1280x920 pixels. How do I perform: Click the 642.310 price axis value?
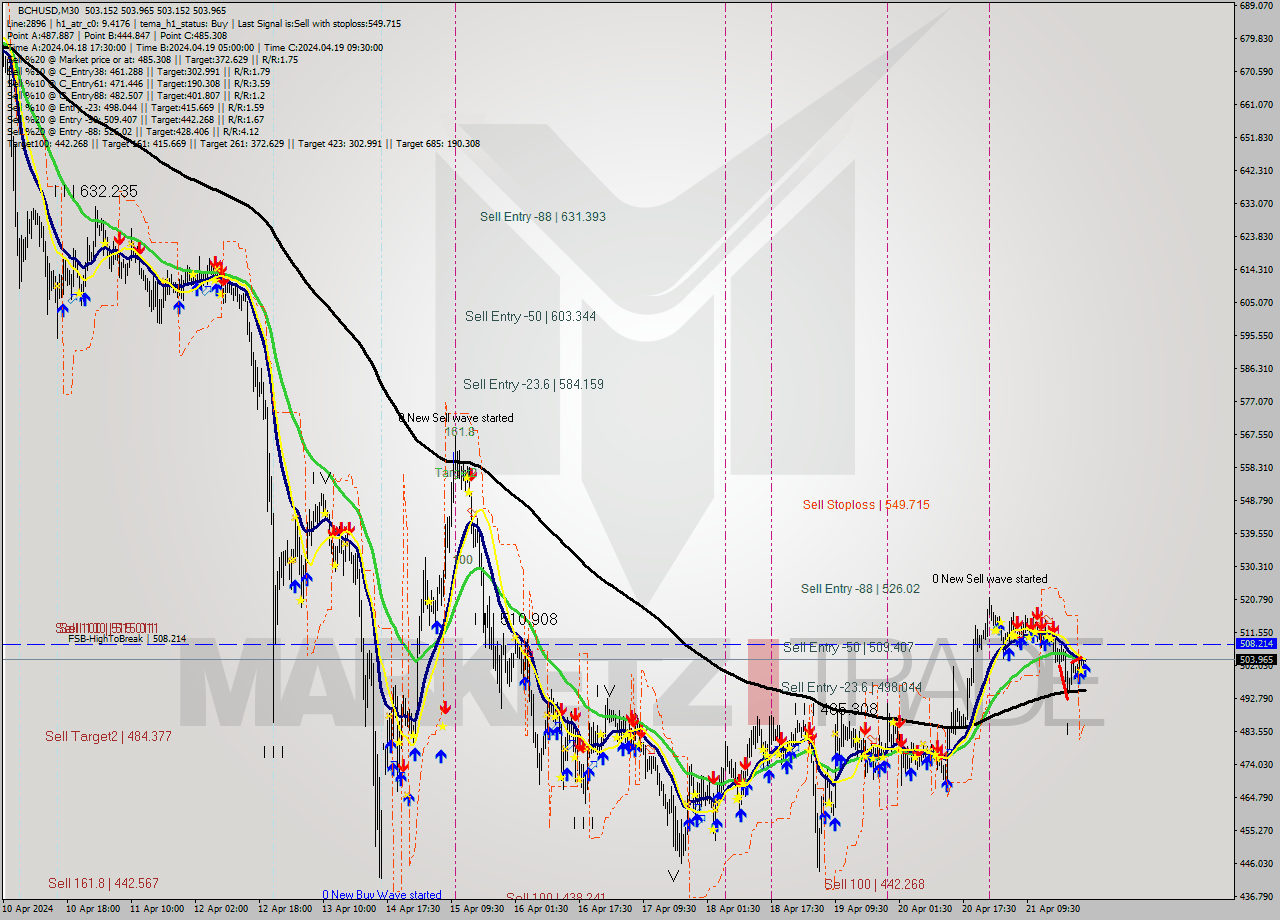click(1256, 171)
